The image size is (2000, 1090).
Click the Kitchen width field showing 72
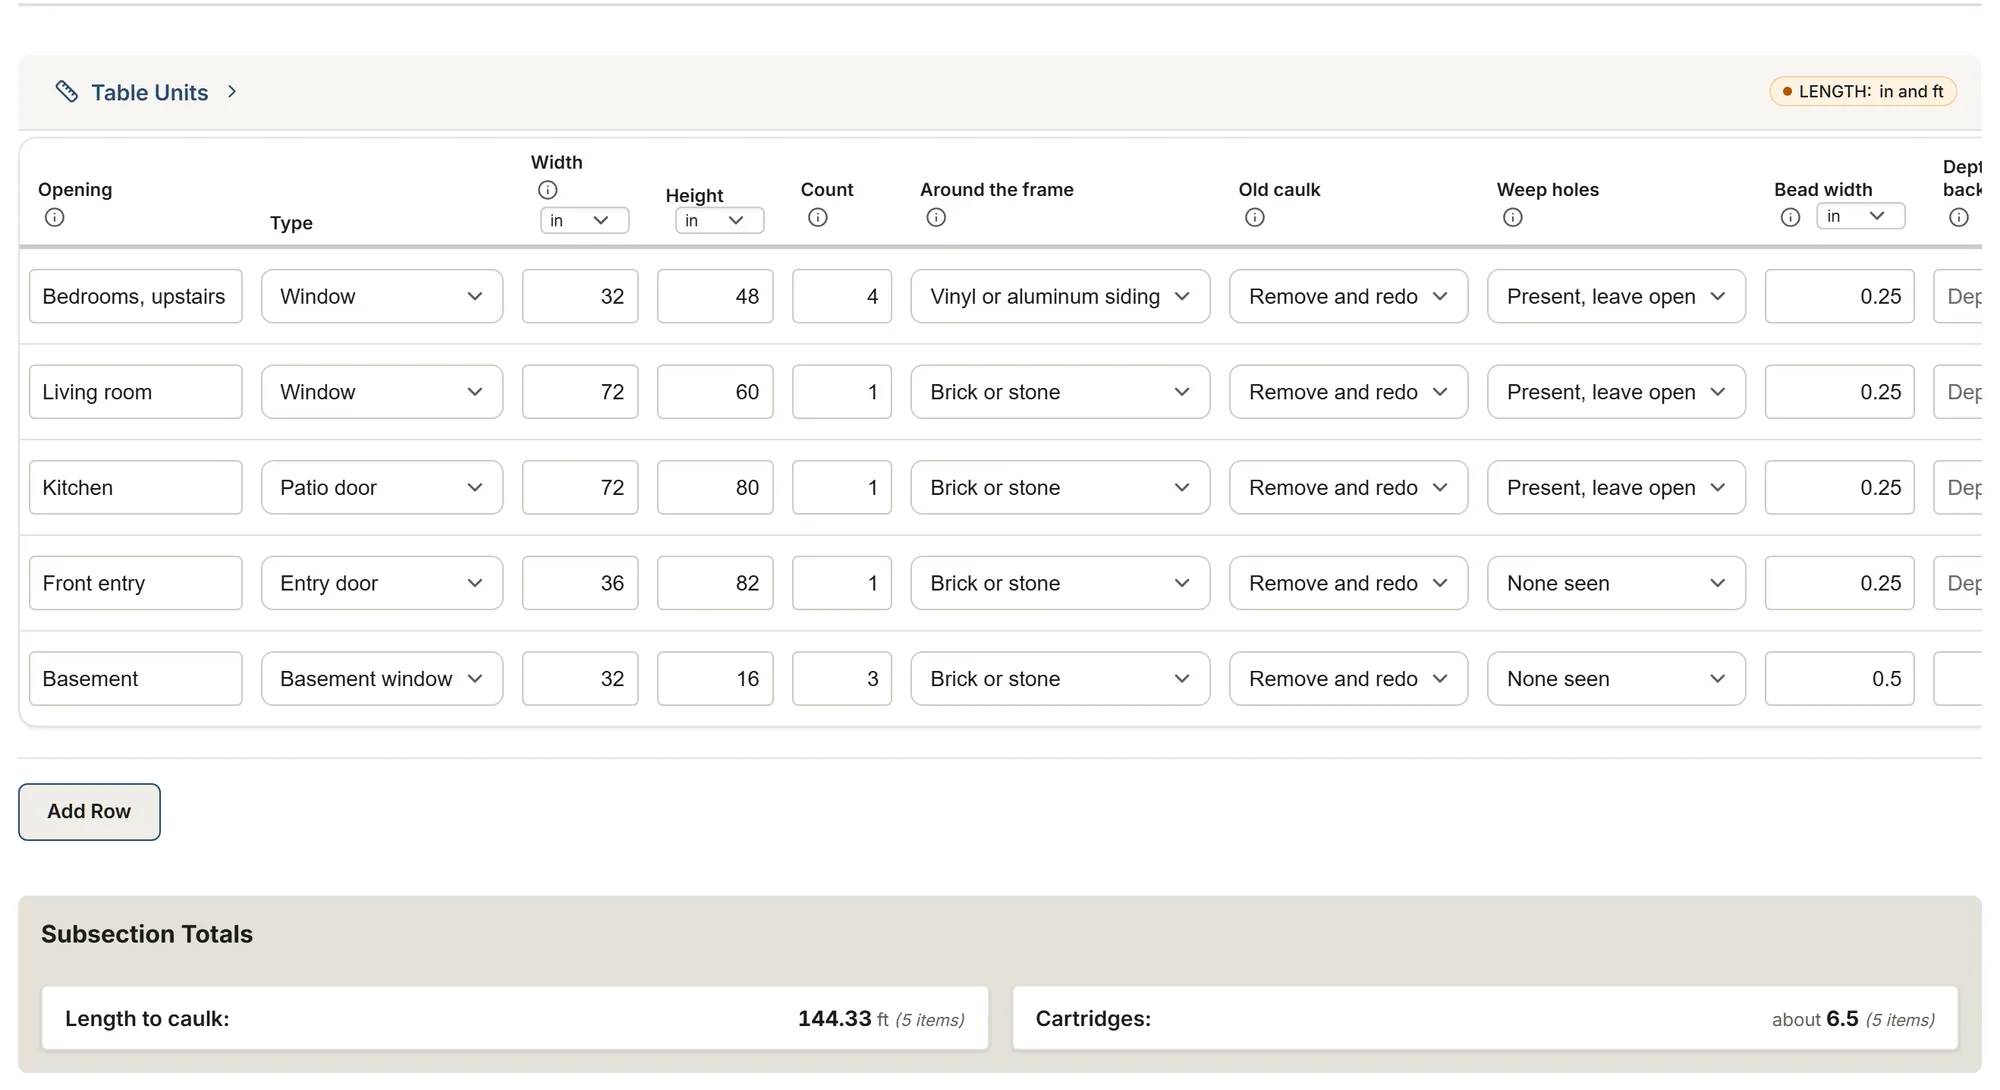(580, 488)
